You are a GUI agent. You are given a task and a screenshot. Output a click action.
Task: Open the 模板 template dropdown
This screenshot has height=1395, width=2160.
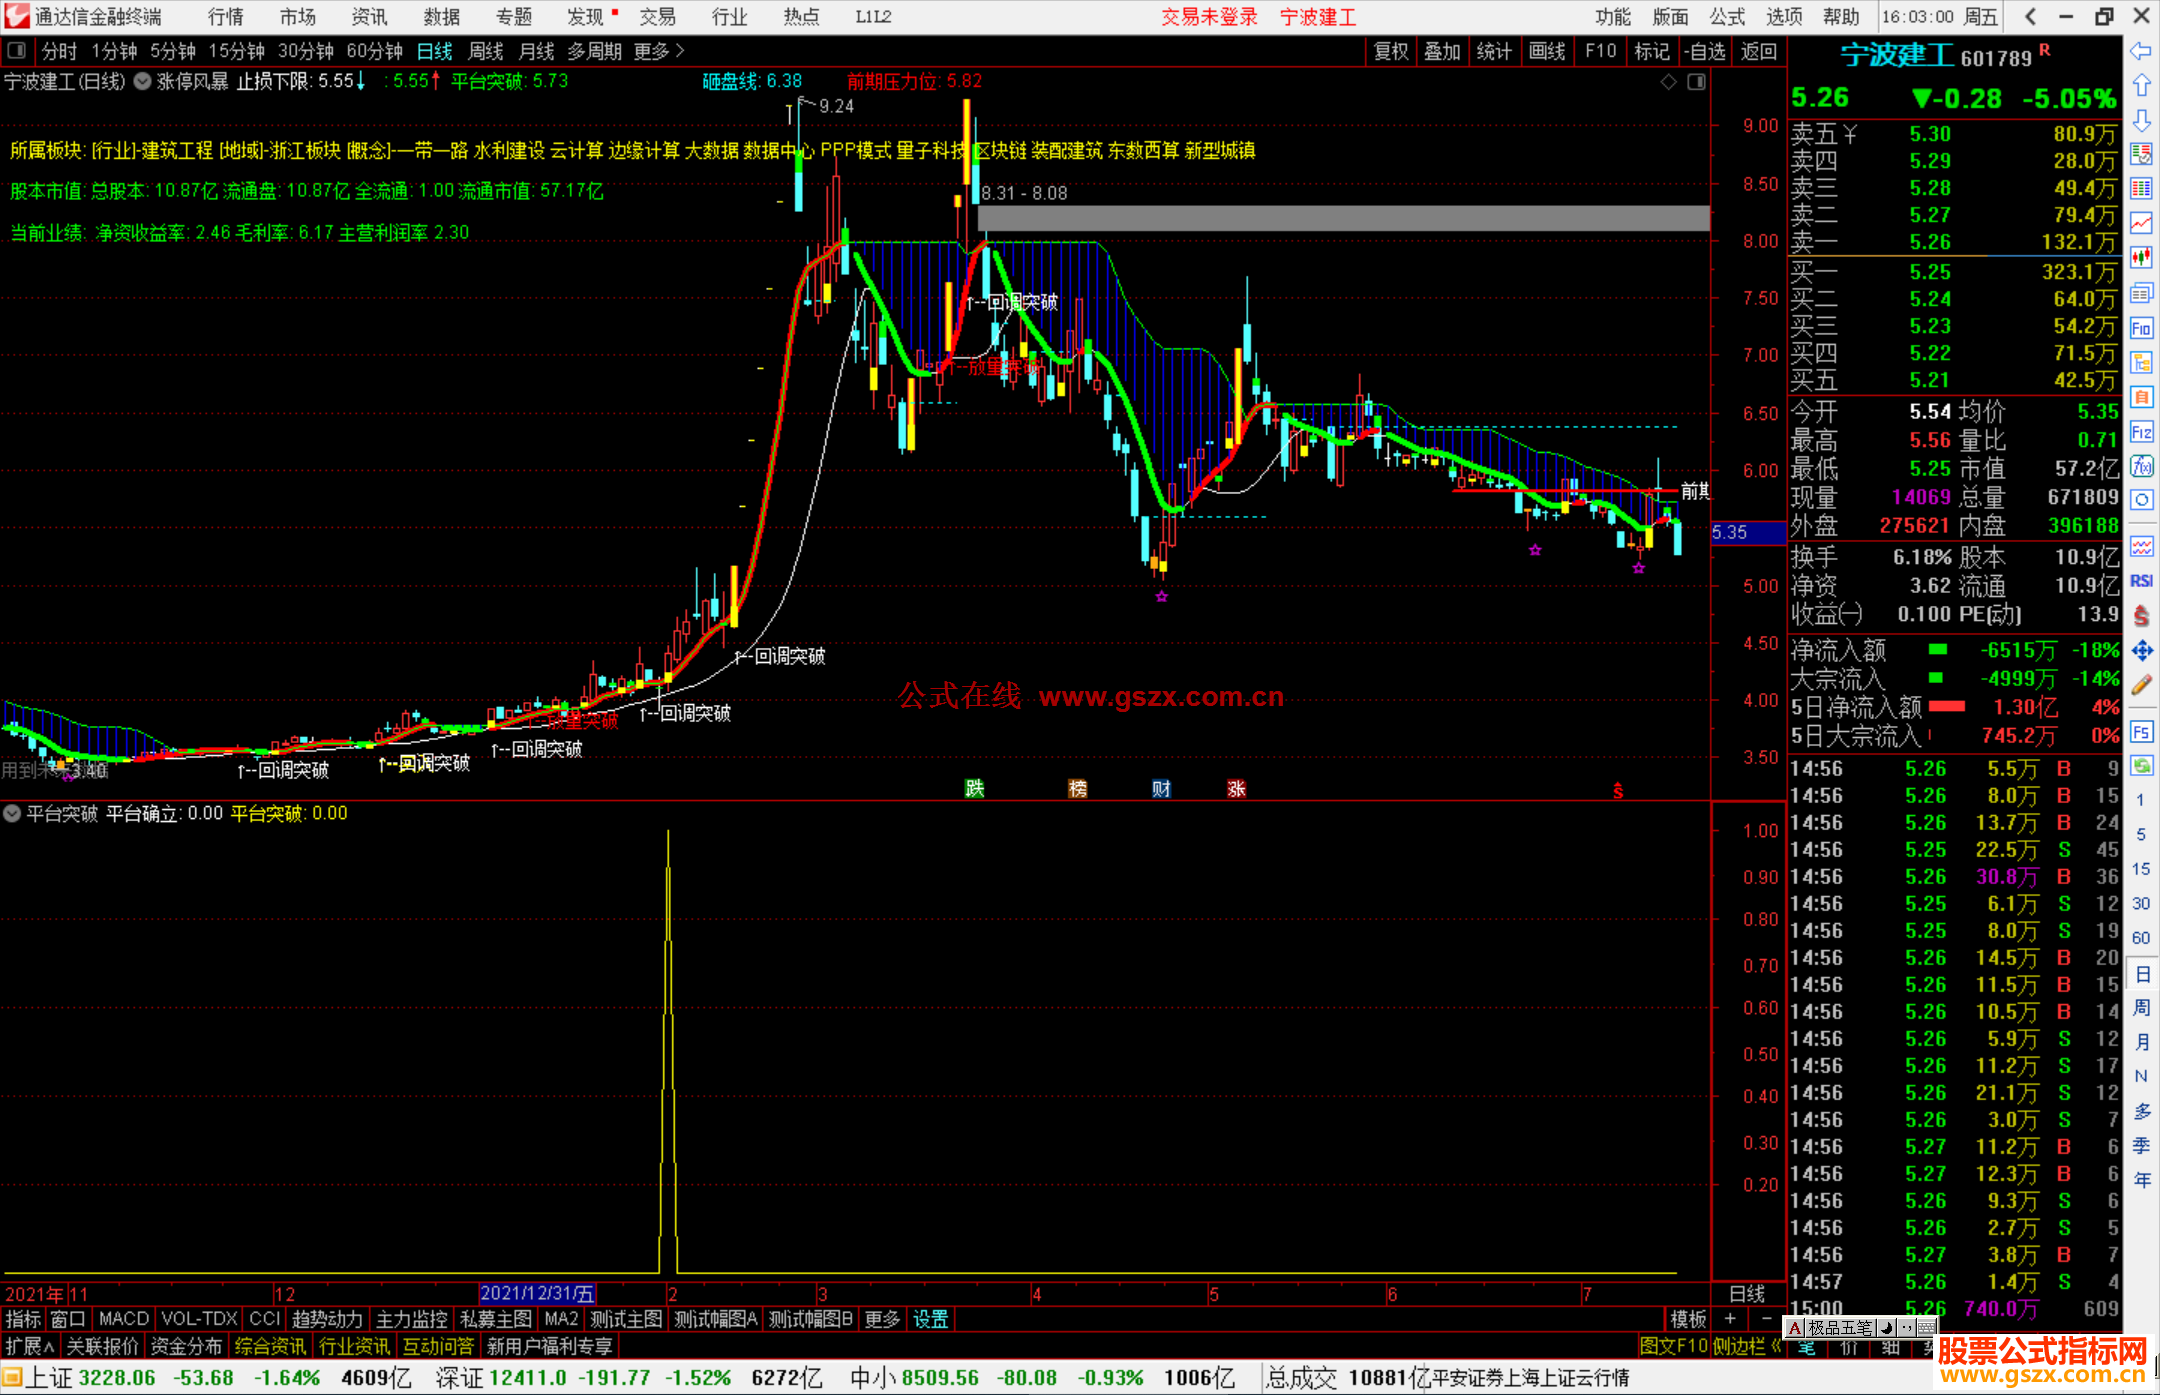point(1689,1319)
